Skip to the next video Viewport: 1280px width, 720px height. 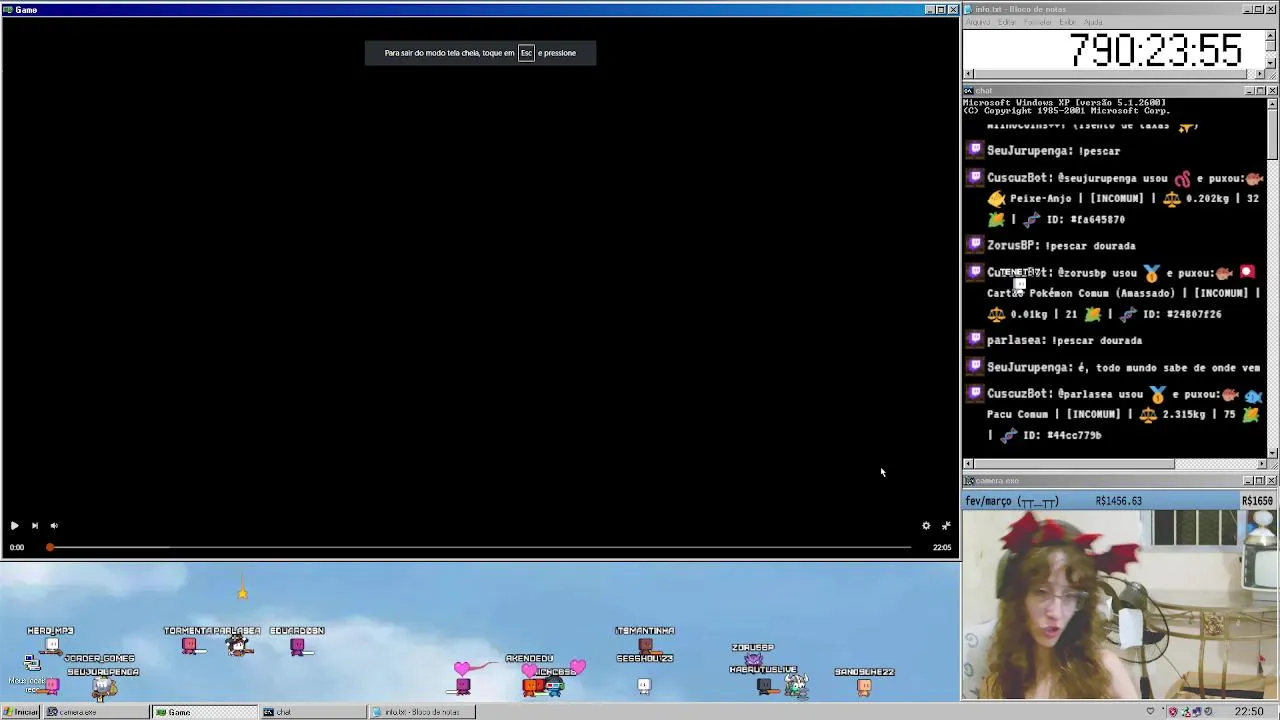34,526
